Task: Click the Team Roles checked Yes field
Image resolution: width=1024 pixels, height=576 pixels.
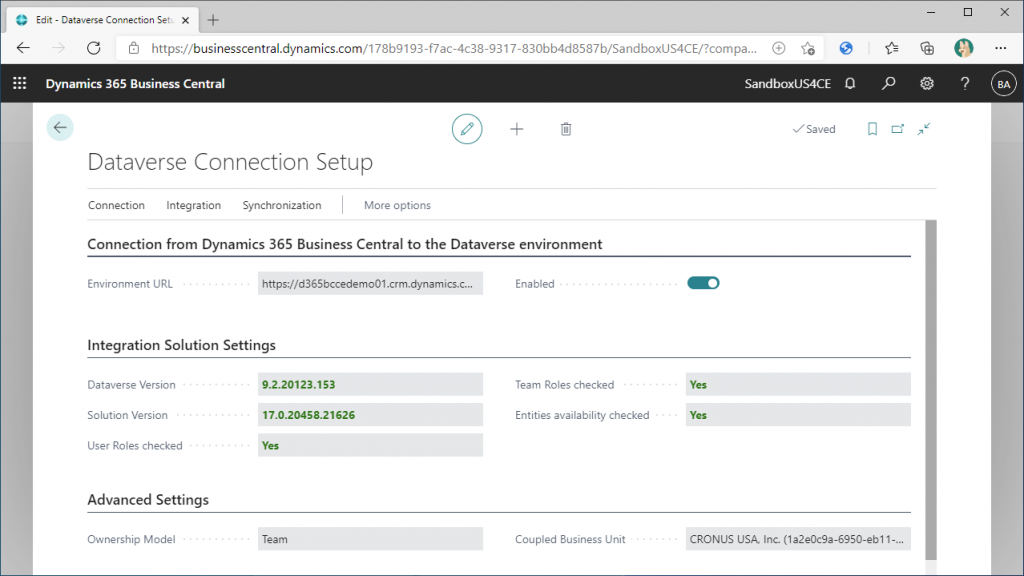Action: pyautogui.click(x=798, y=385)
